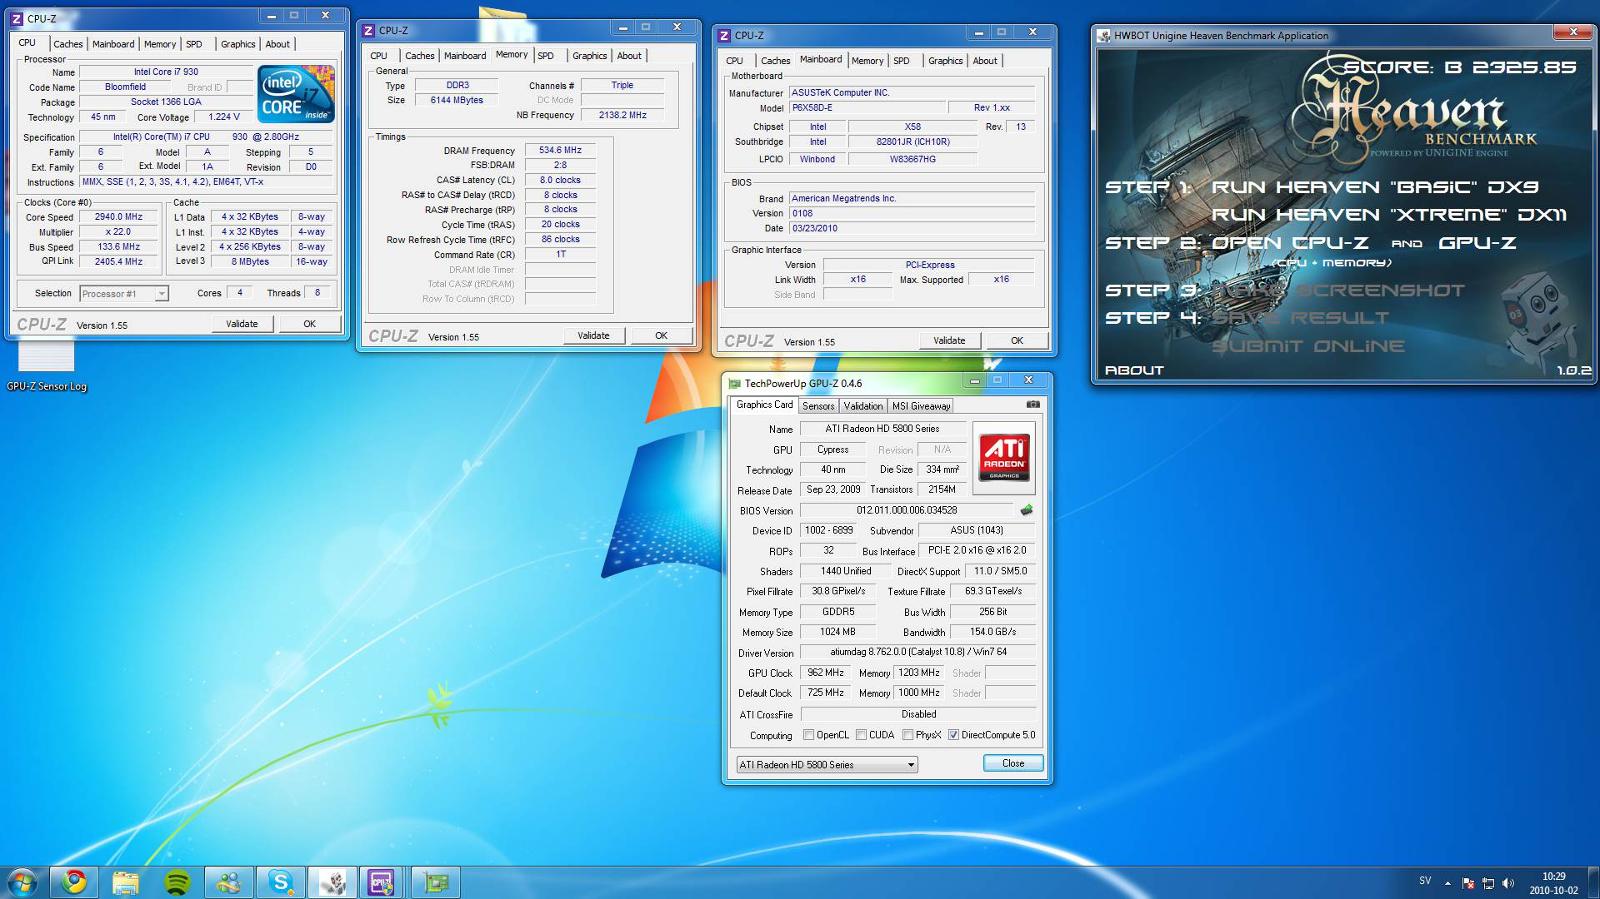Open Spotify from the taskbar

point(177,882)
